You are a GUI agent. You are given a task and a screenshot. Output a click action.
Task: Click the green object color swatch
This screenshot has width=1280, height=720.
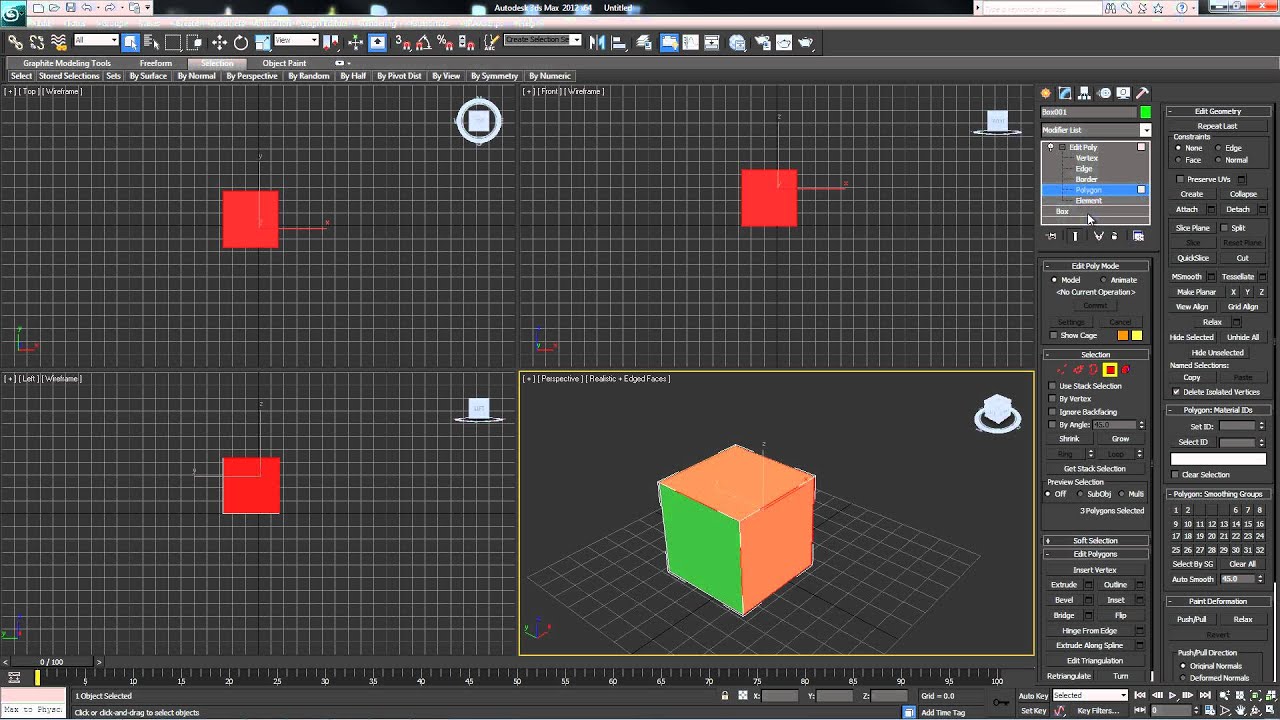click(1145, 112)
